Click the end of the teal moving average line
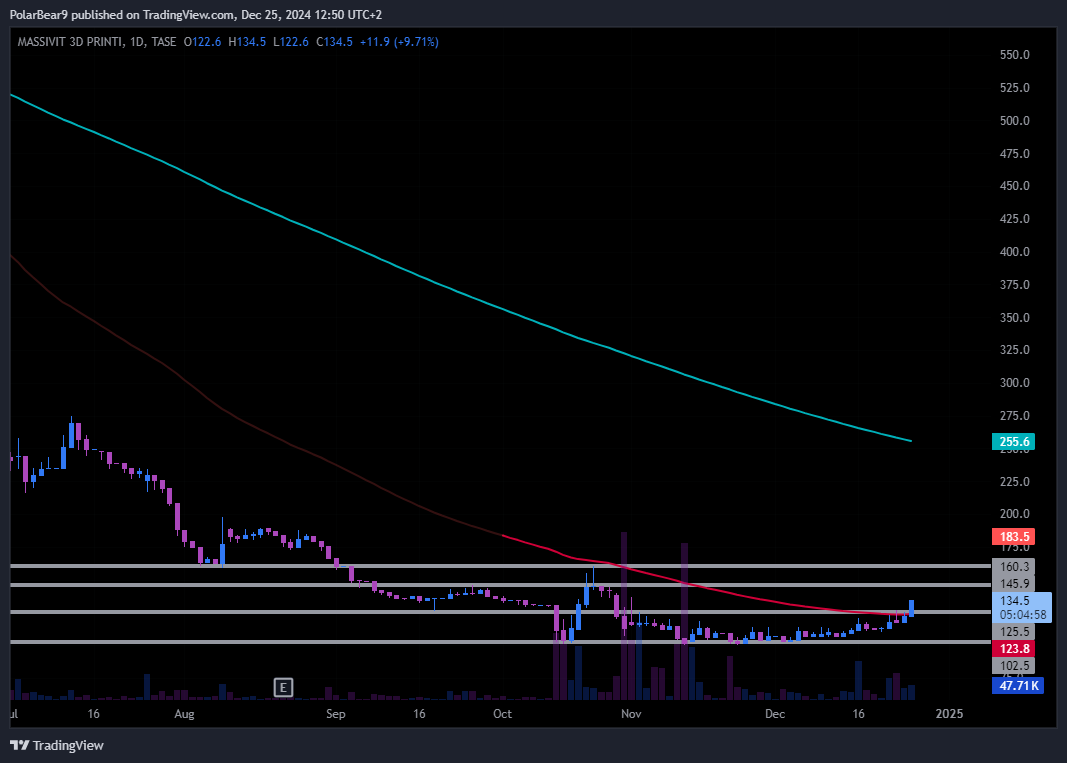 [910, 440]
